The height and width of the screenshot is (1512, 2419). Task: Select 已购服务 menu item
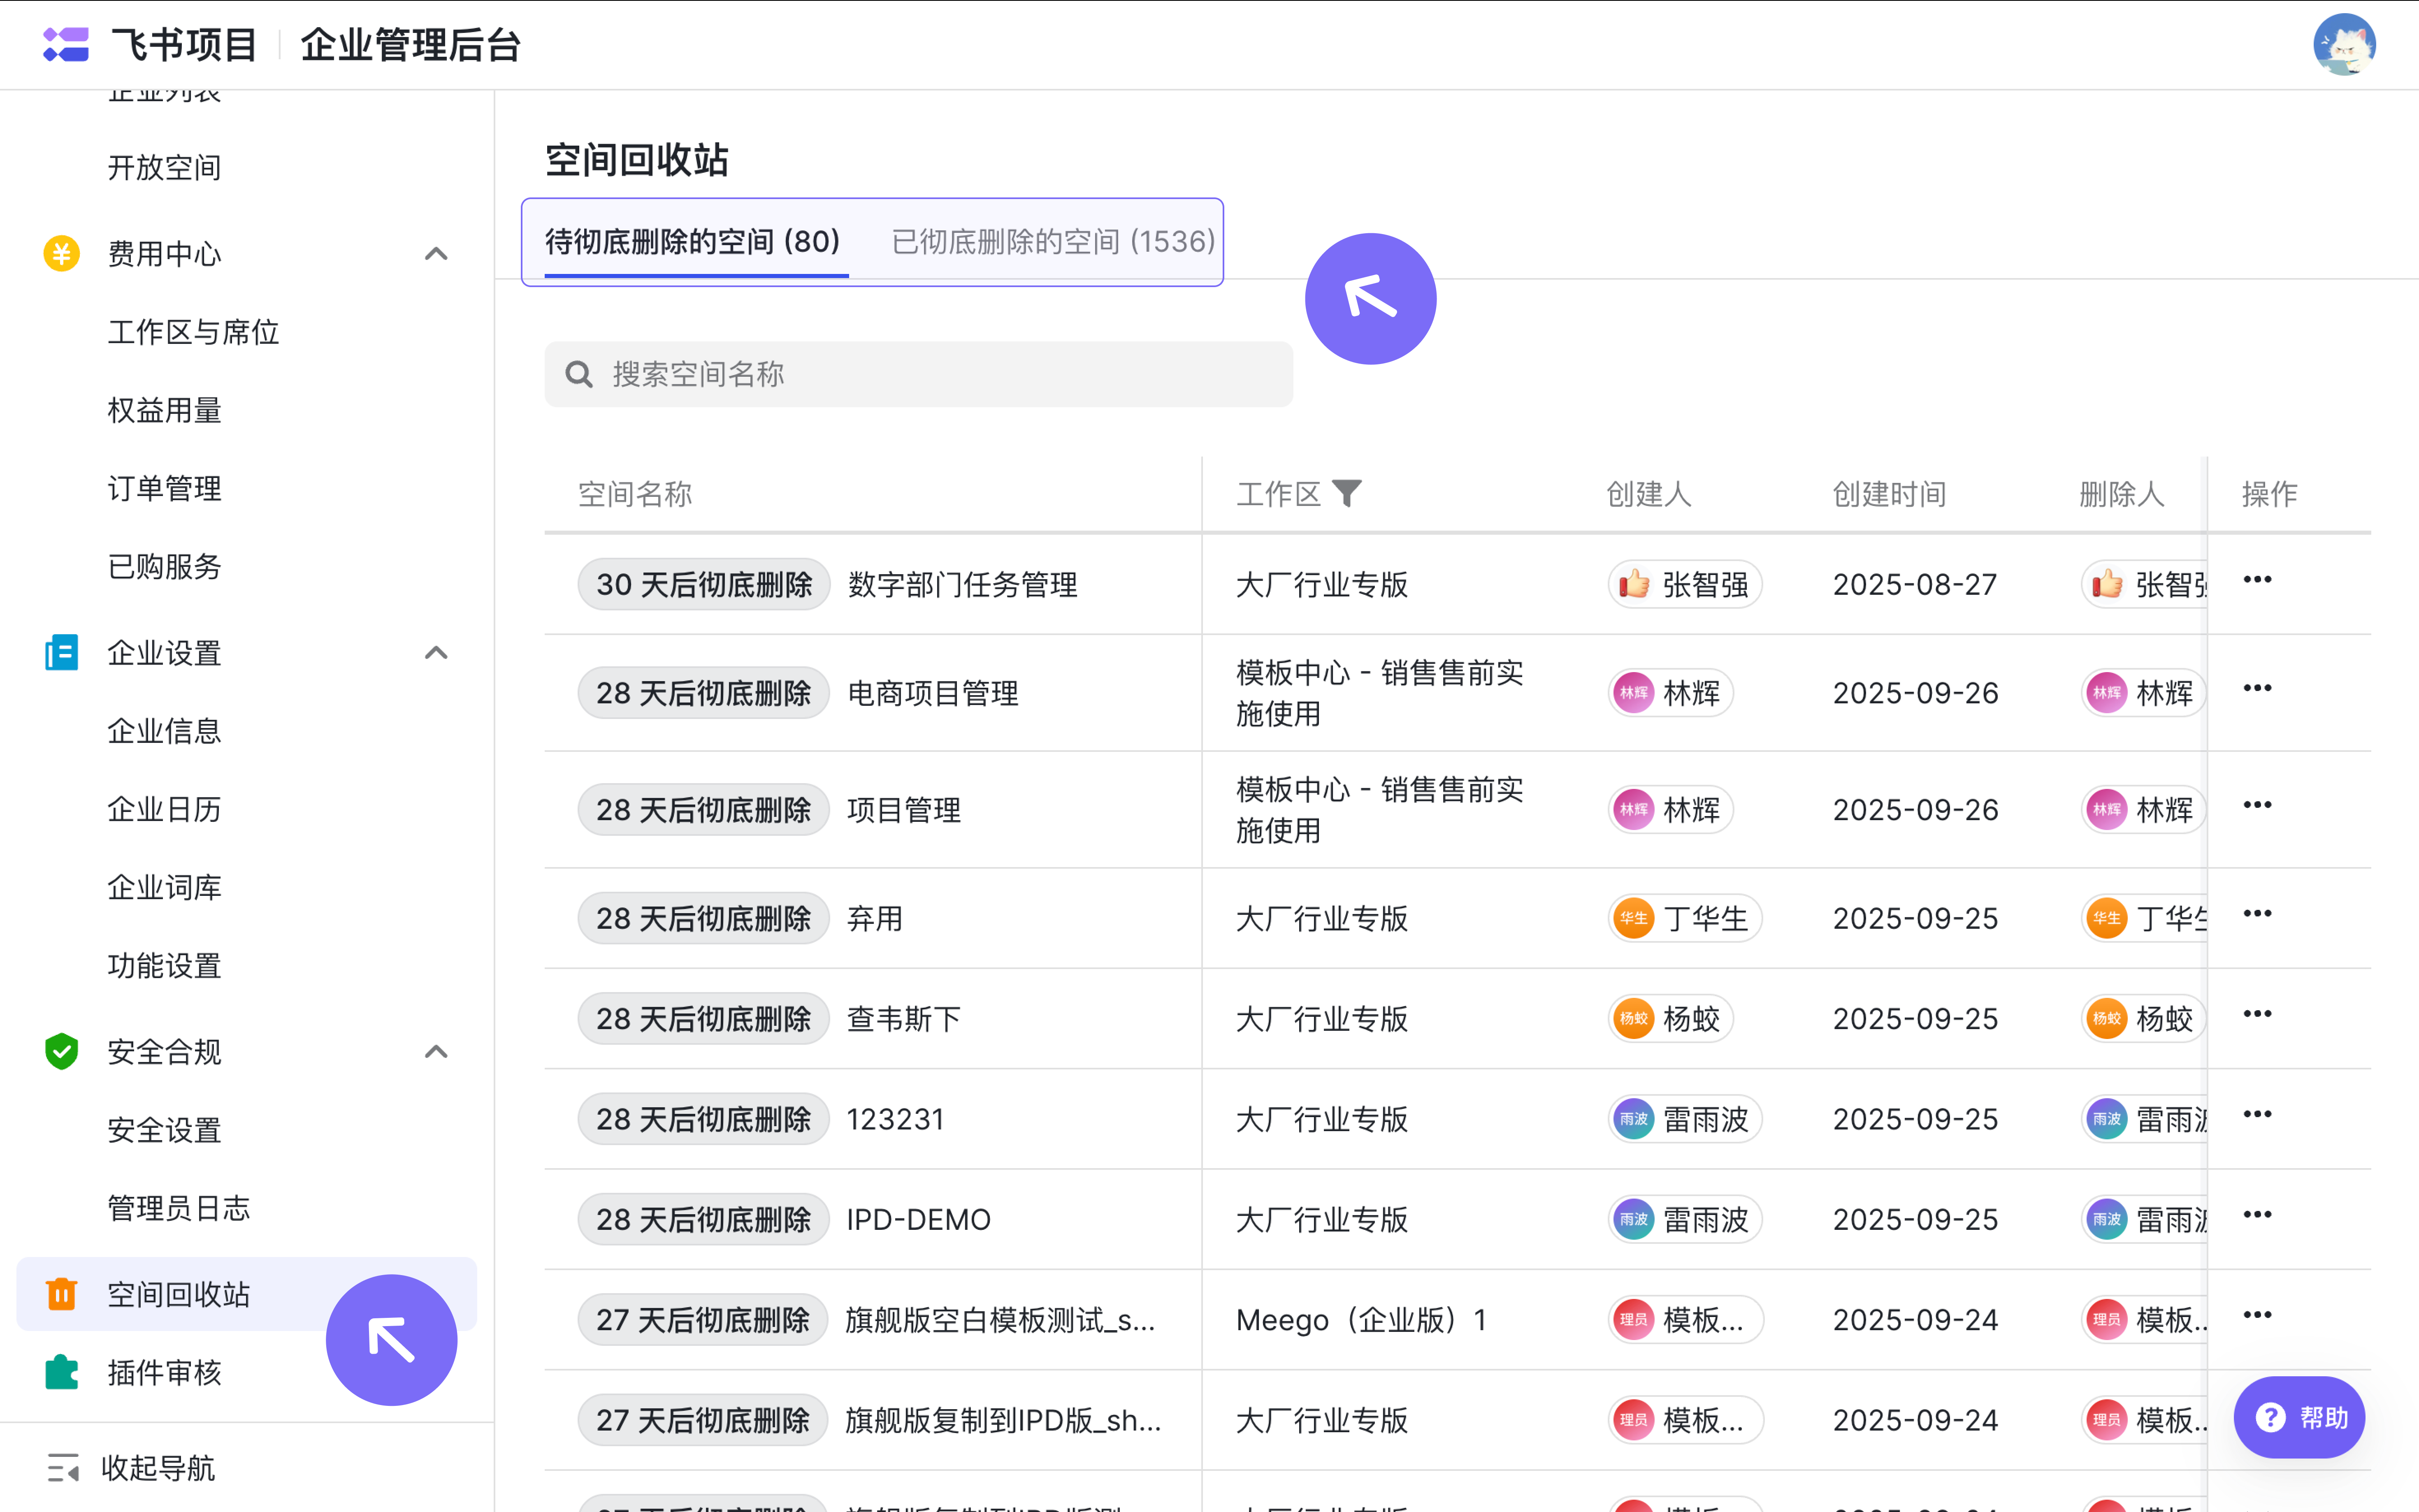tap(165, 566)
